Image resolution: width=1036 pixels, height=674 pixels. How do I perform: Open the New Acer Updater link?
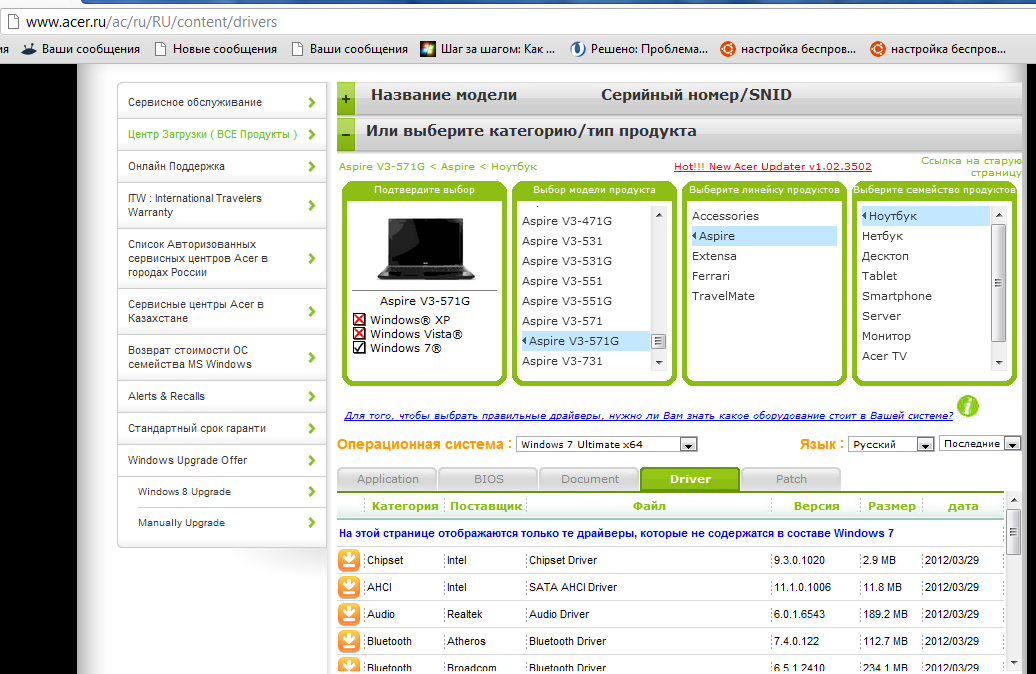point(772,167)
